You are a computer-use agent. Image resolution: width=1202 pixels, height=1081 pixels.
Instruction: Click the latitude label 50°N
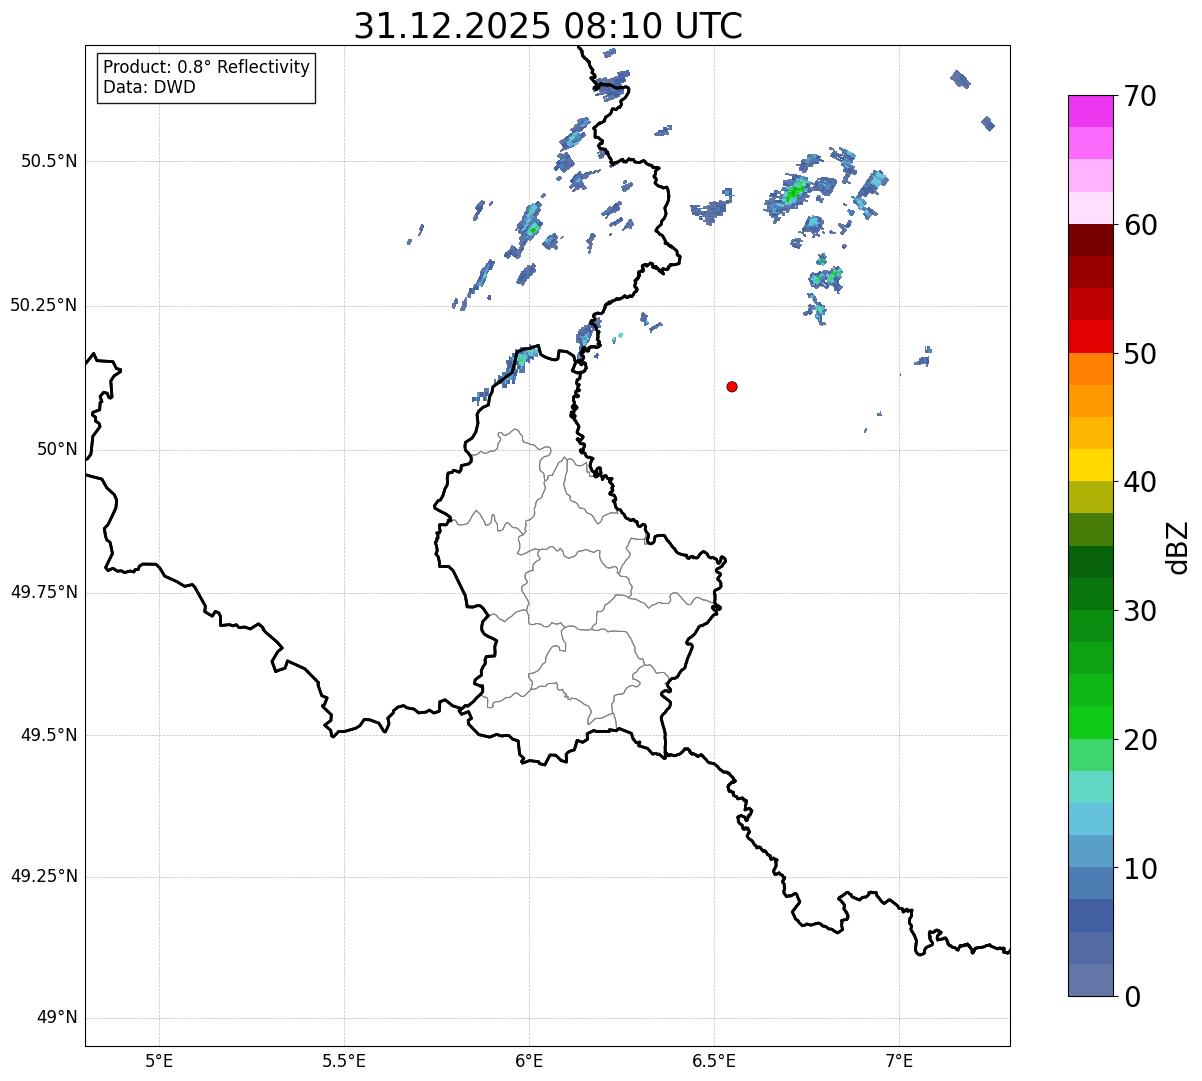click(x=57, y=449)
